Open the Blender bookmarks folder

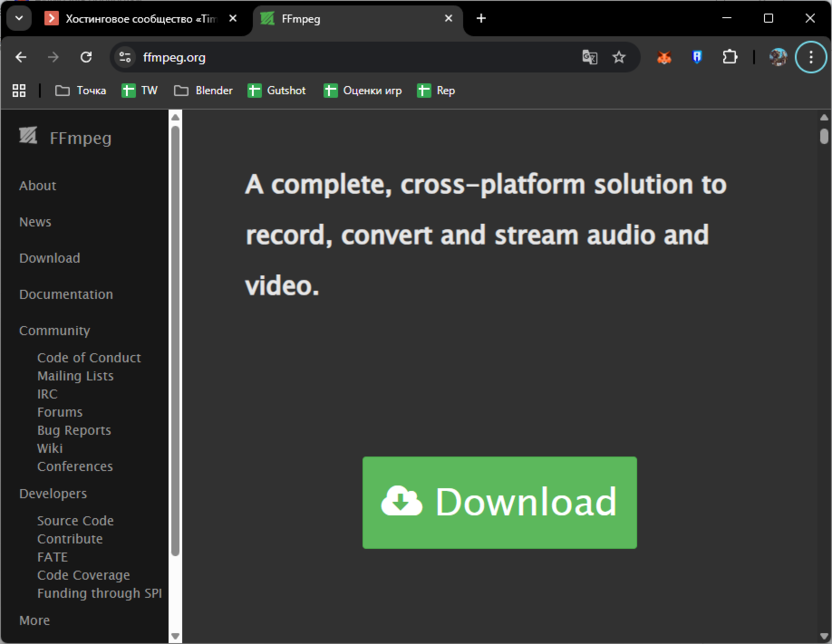click(x=203, y=90)
